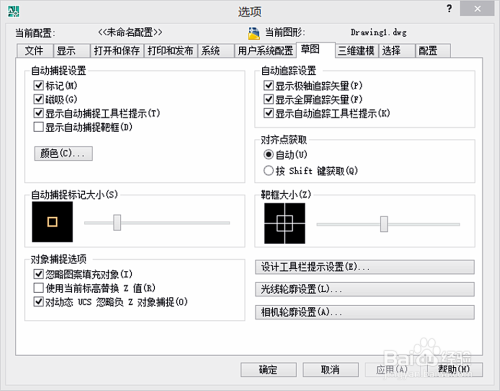This screenshot has width=500, height=391.
Task: Toggle 显示全屏追踪矢量(F) checkbox
Action: (x=268, y=99)
